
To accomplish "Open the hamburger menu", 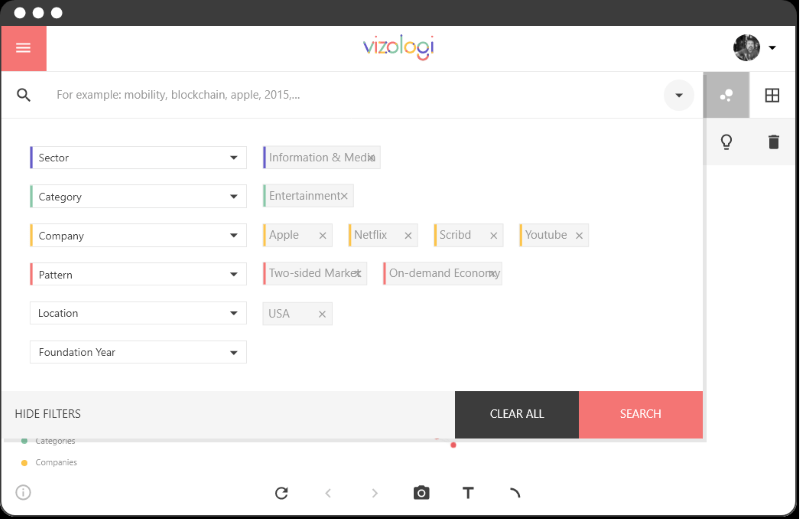I will (x=23, y=48).
